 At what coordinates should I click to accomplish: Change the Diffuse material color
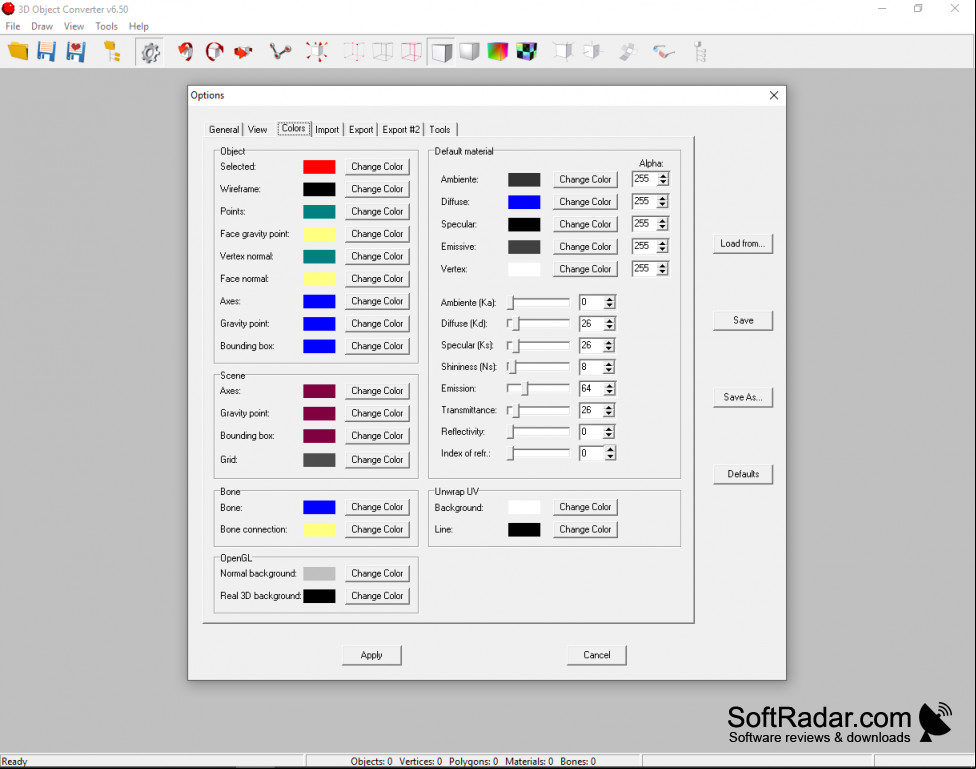tap(585, 202)
